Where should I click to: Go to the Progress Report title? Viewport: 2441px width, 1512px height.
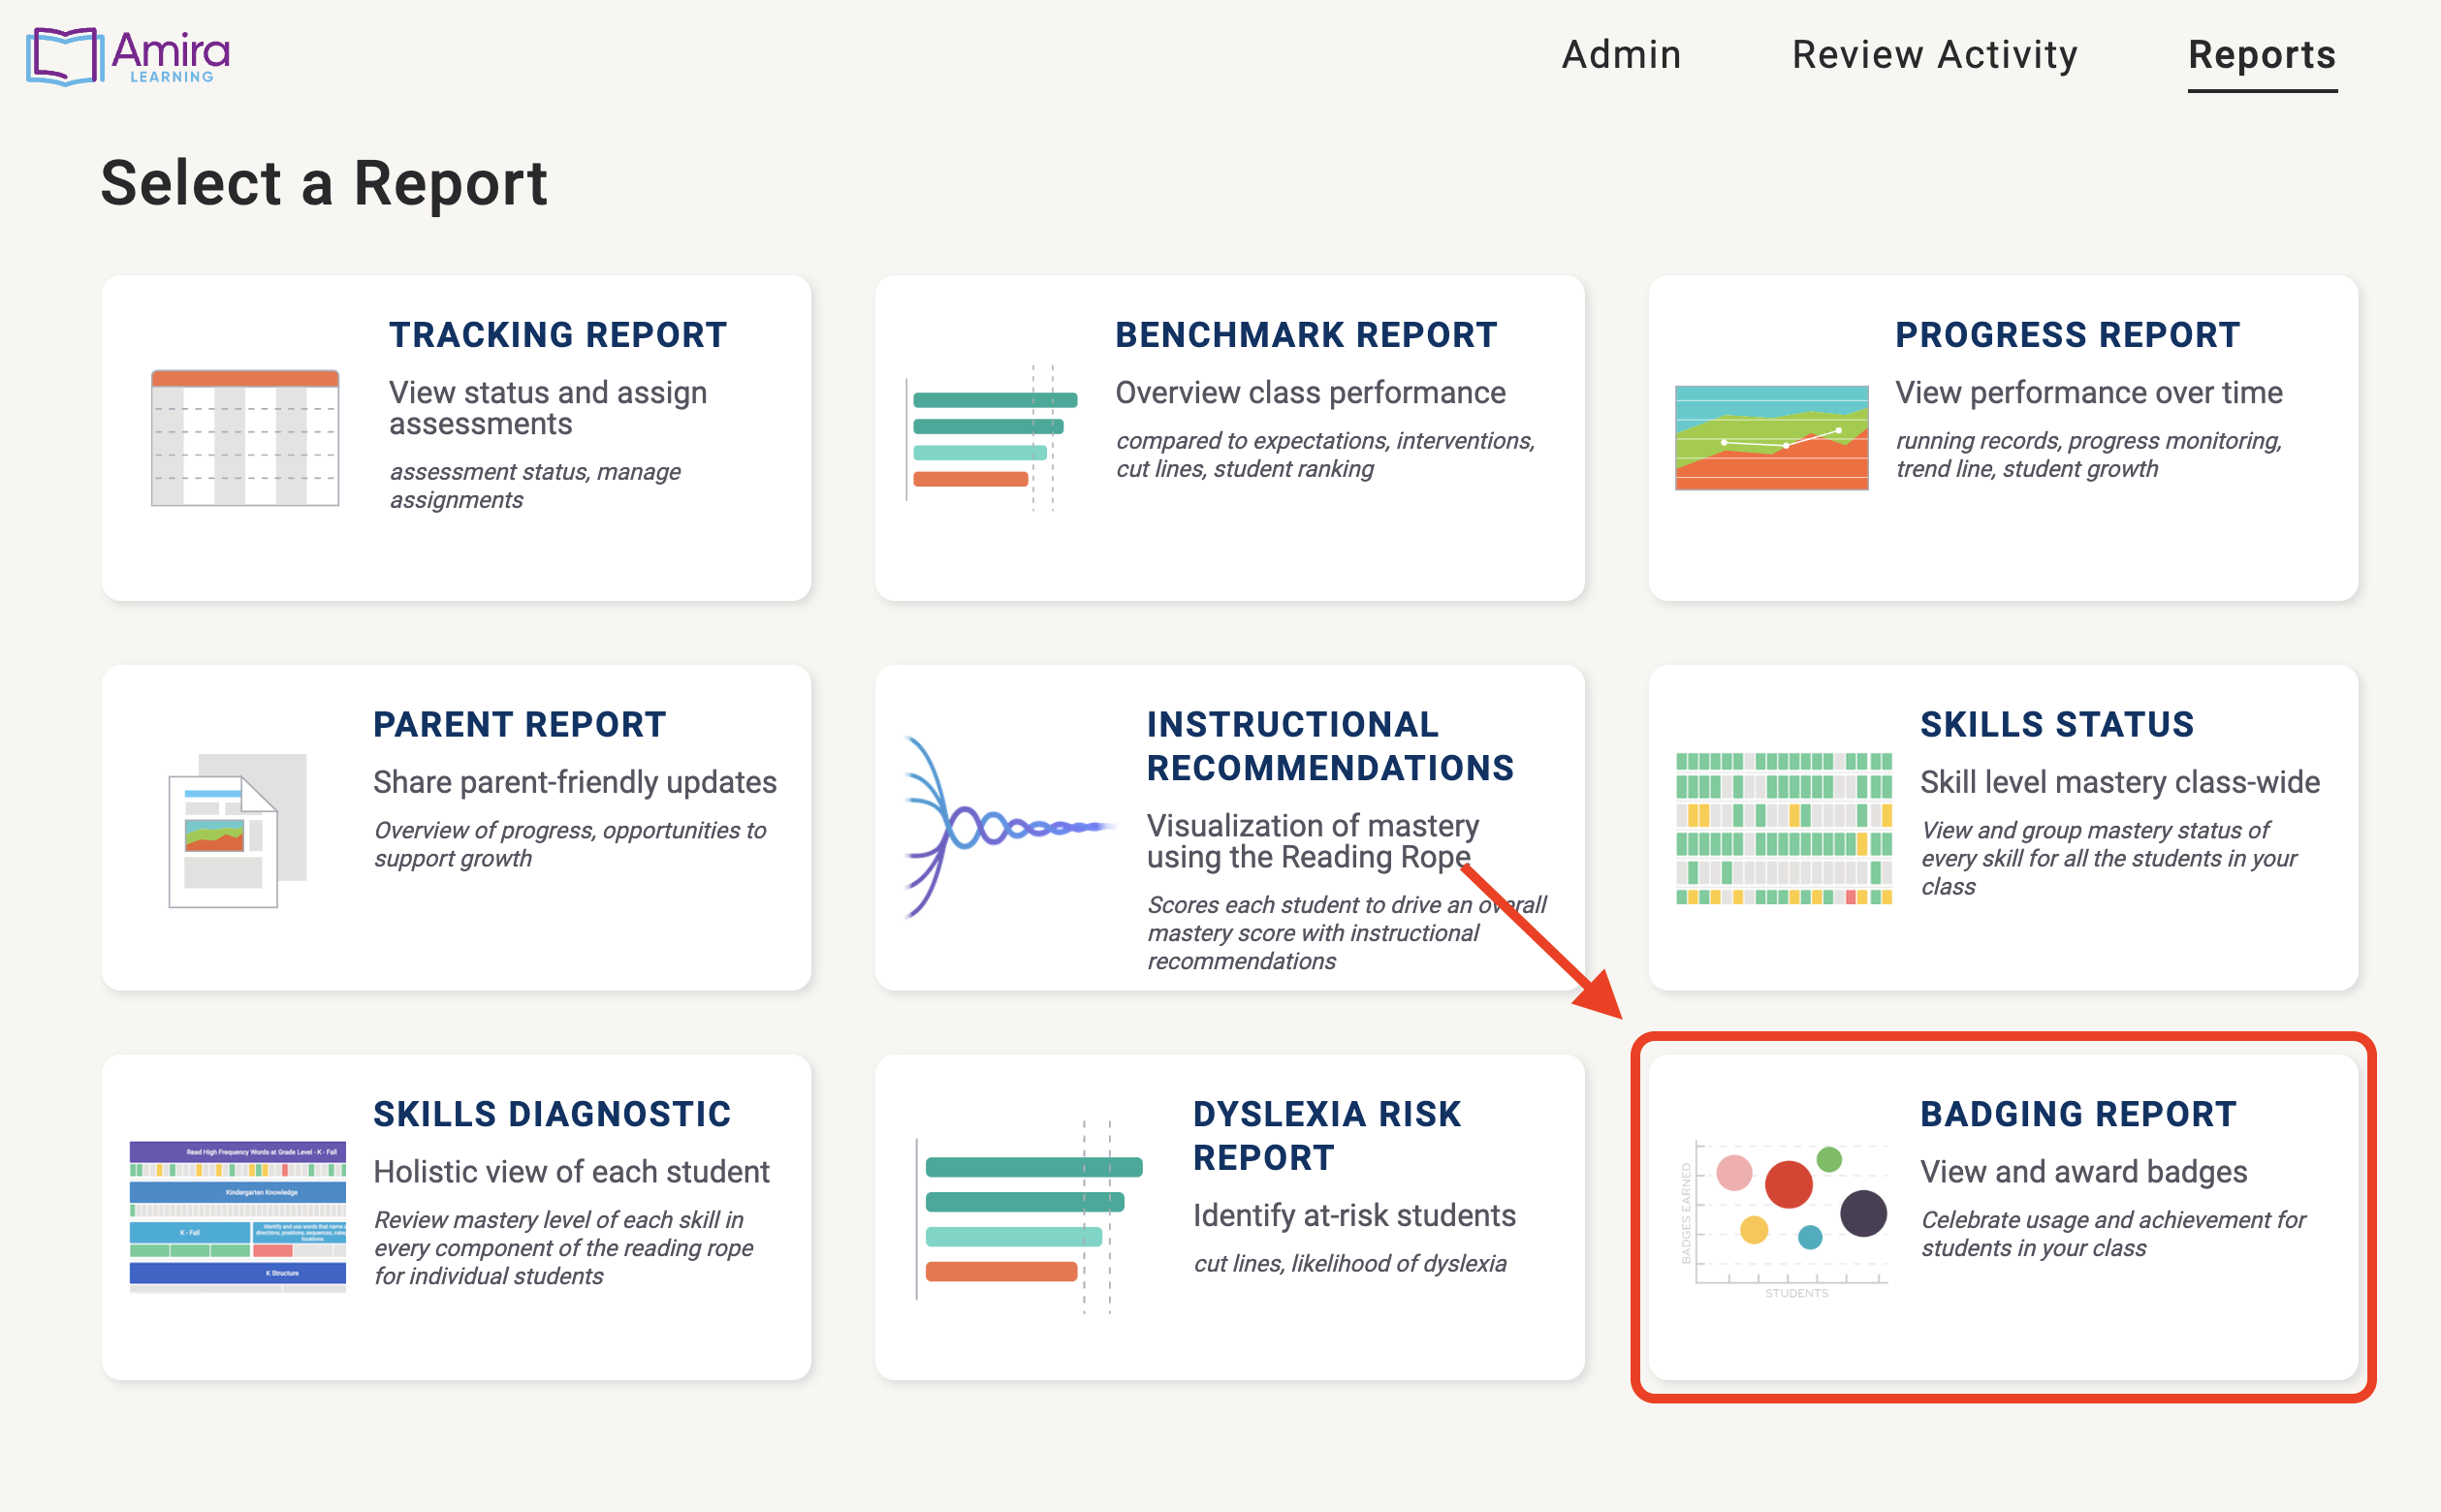pos(2067,335)
